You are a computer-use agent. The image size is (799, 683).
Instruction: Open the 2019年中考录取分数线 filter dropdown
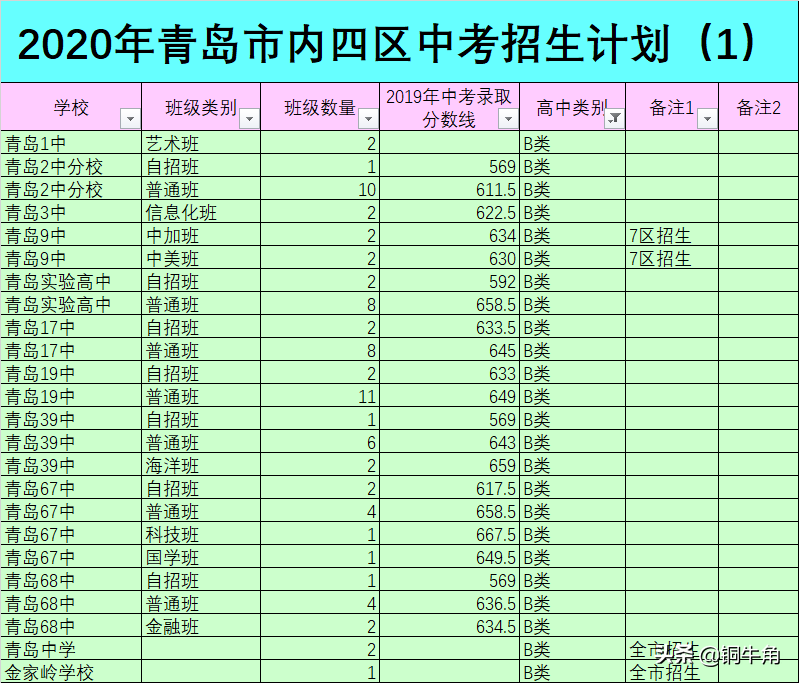click(508, 119)
